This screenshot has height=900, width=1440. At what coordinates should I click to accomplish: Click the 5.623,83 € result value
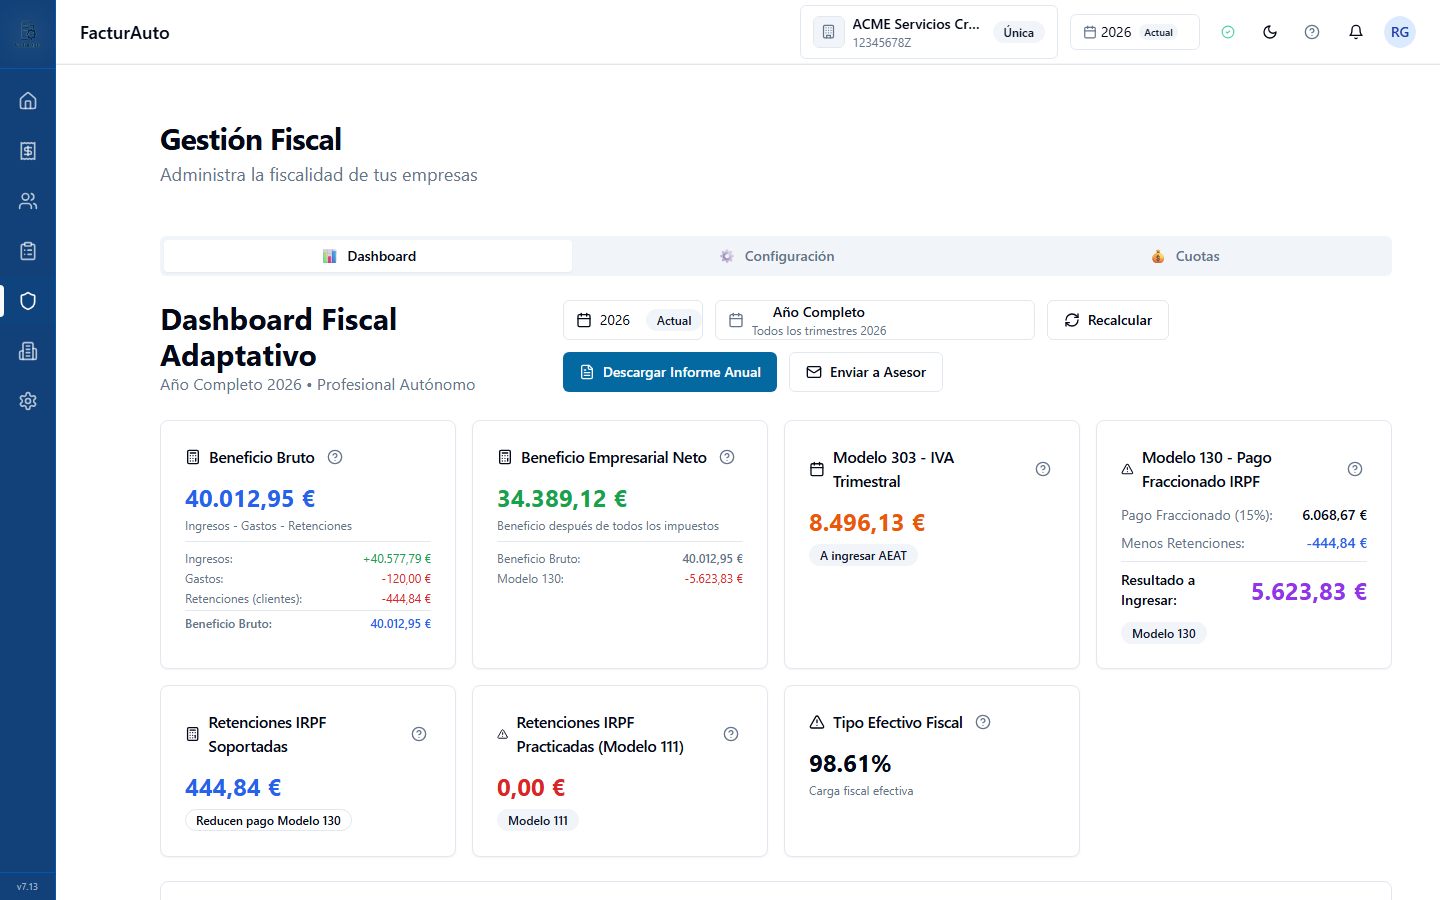tap(1309, 591)
